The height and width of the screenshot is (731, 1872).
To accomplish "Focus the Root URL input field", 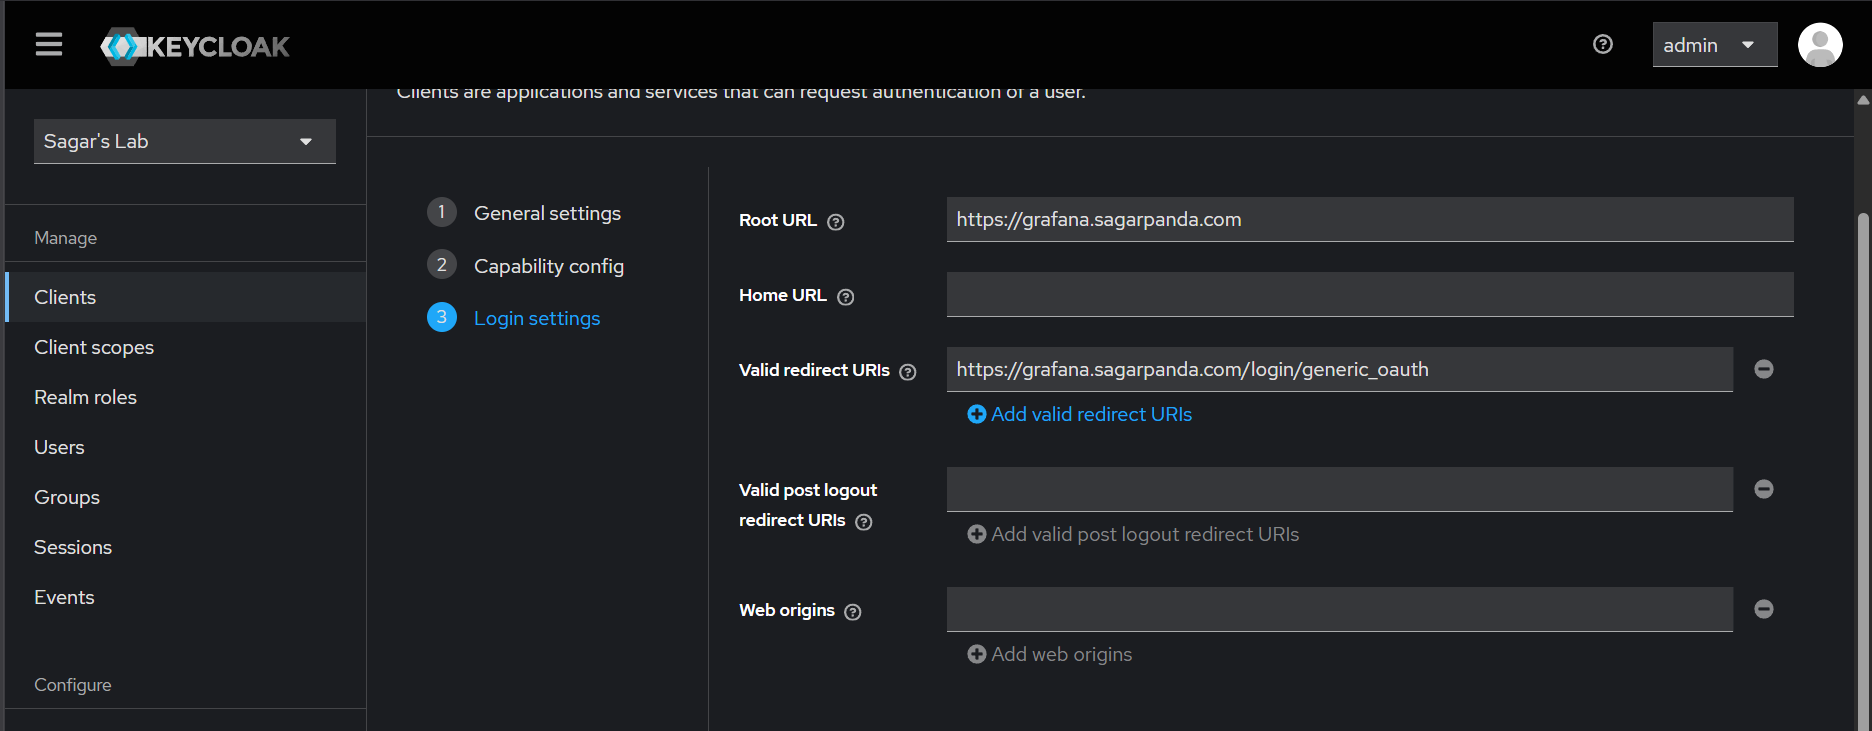I will [1370, 219].
